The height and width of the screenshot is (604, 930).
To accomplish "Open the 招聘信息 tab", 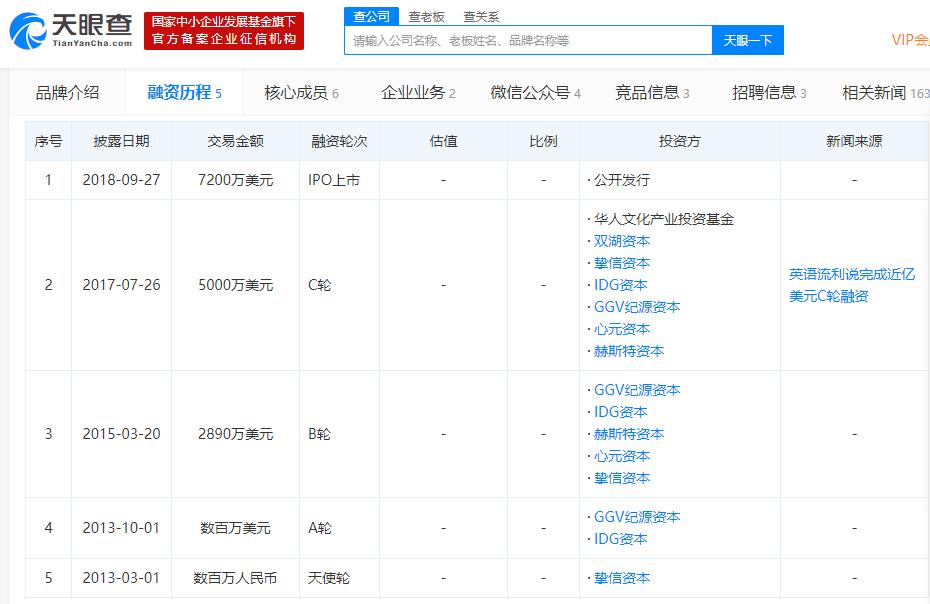I will (x=769, y=93).
